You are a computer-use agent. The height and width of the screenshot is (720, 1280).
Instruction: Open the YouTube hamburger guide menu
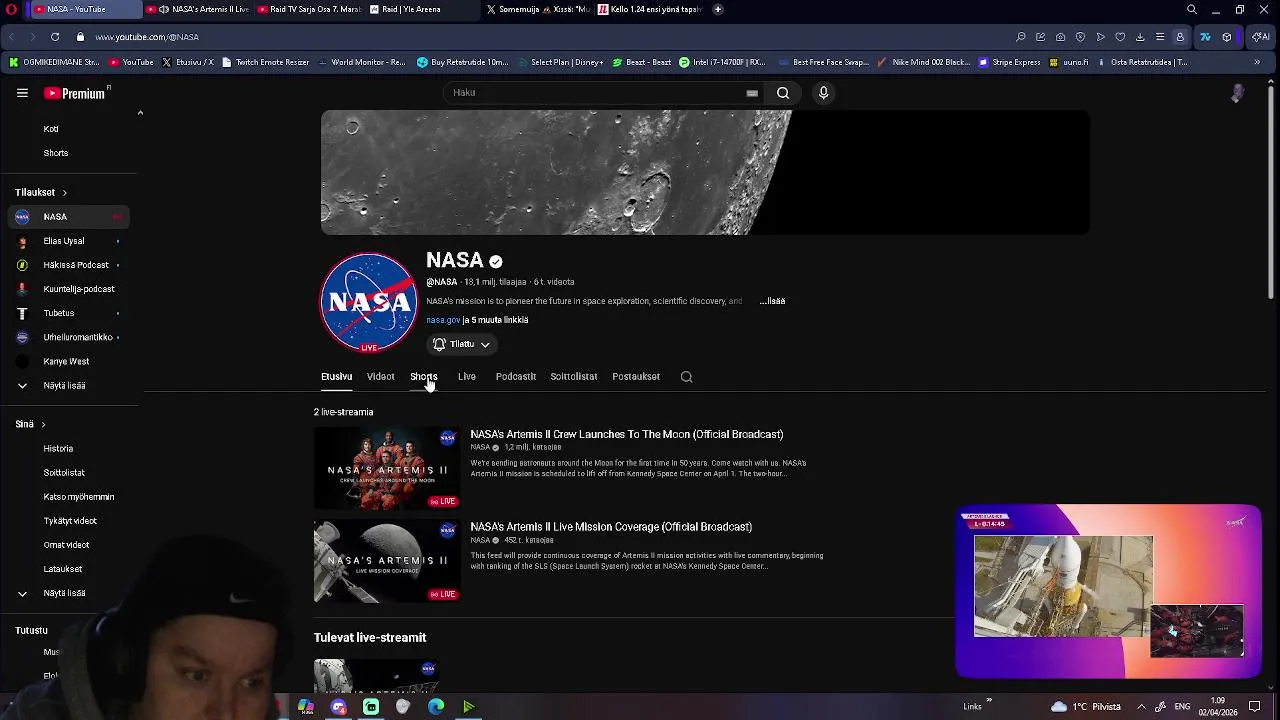tap(22, 93)
